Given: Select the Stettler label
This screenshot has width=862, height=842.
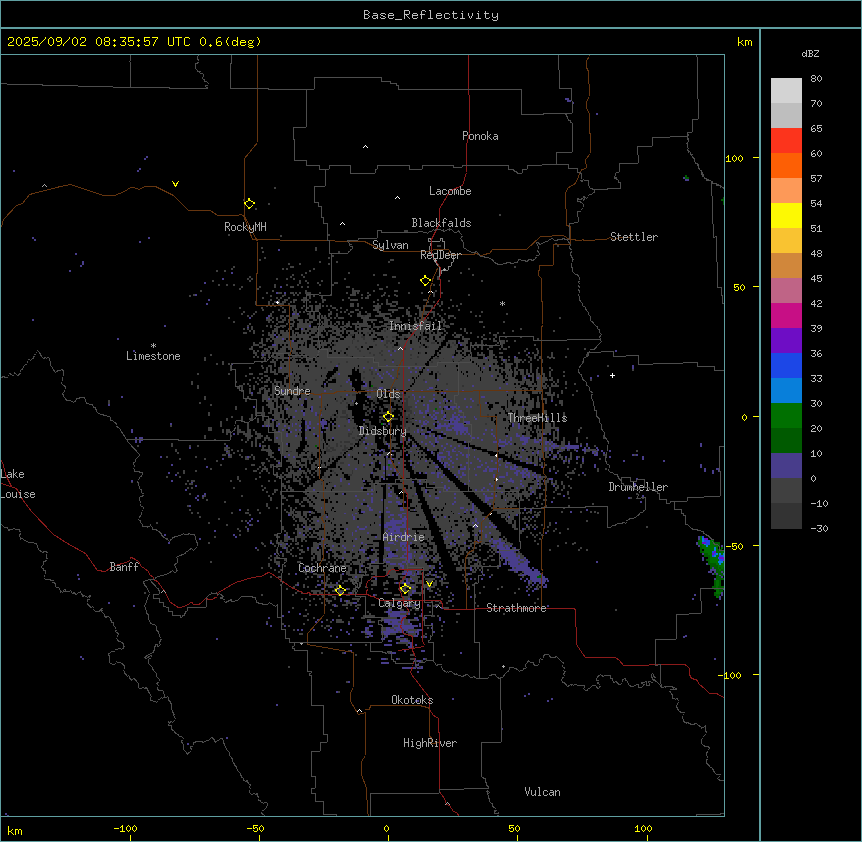Looking at the screenshot, I should [x=634, y=237].
